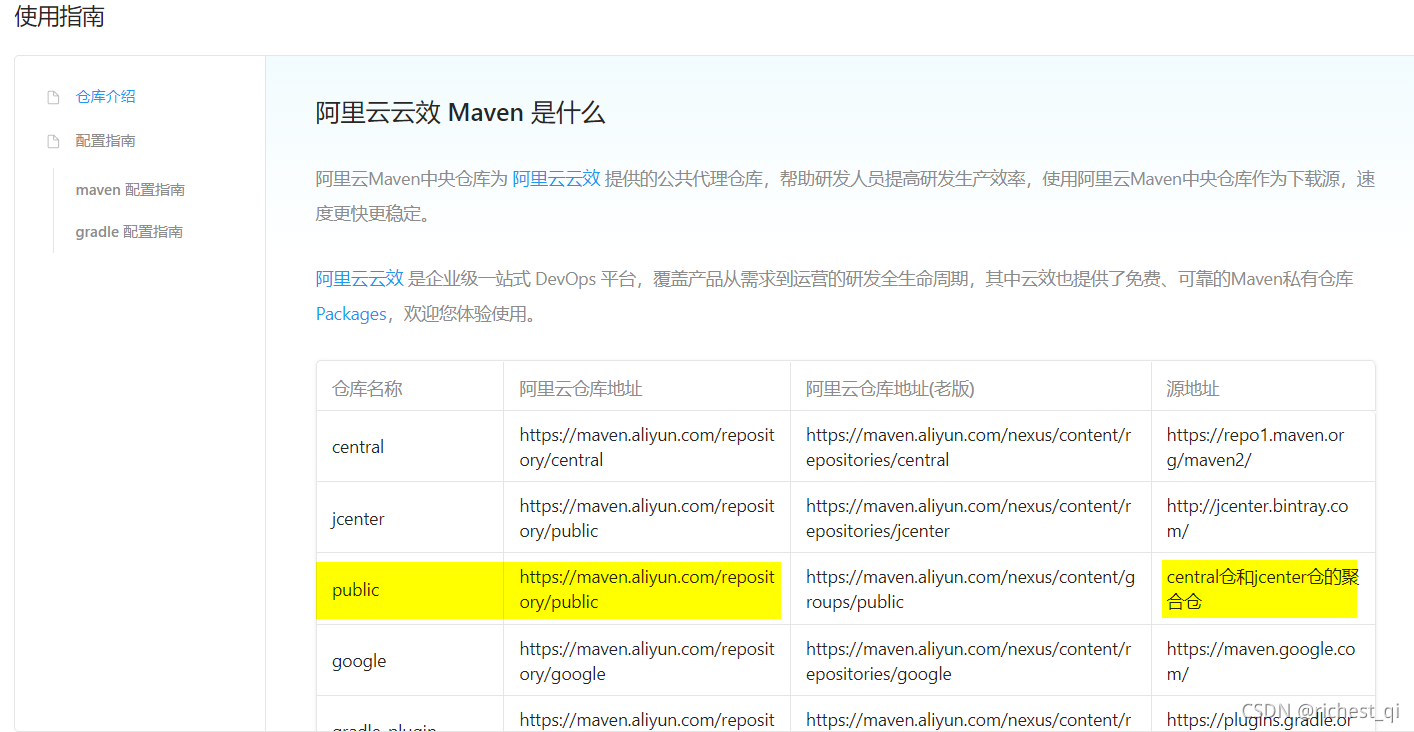Click the repo1.maven.org/maven2 source address
Viewport: 1414px width, 732px height.
(1255, 447)
